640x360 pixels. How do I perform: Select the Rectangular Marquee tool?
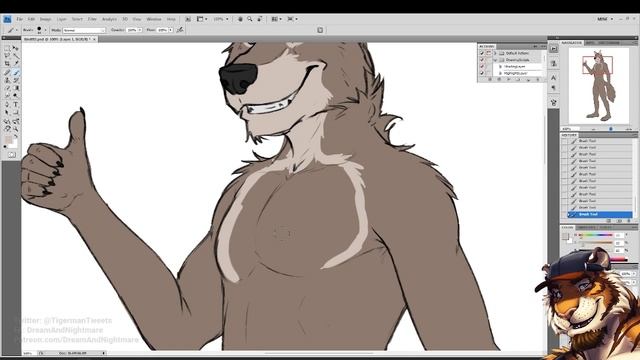coord(7,48)
